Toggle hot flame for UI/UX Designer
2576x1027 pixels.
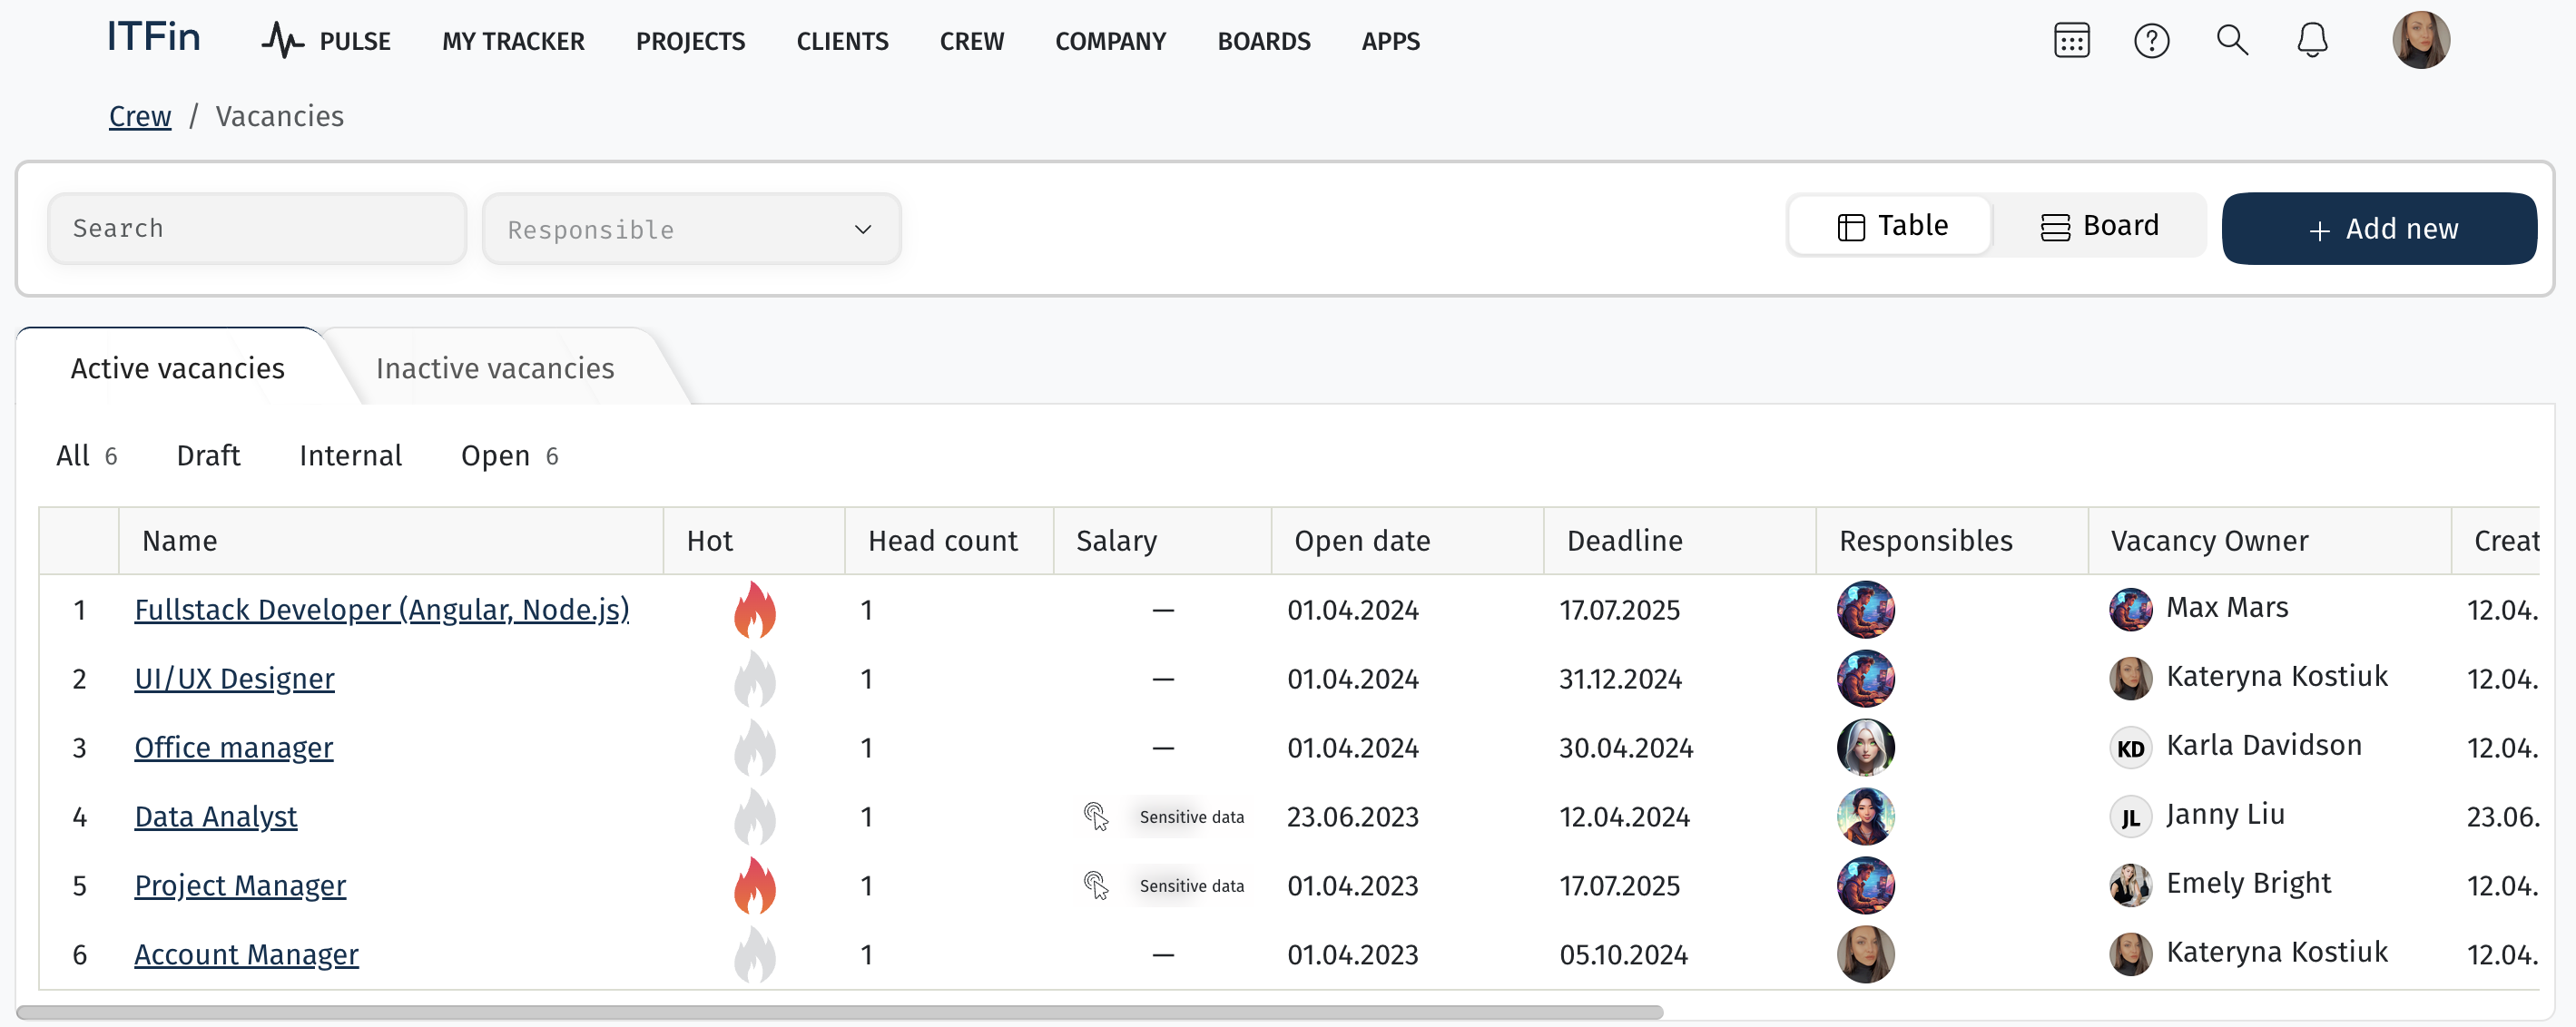pyautogui.click(x=755, y=679)
